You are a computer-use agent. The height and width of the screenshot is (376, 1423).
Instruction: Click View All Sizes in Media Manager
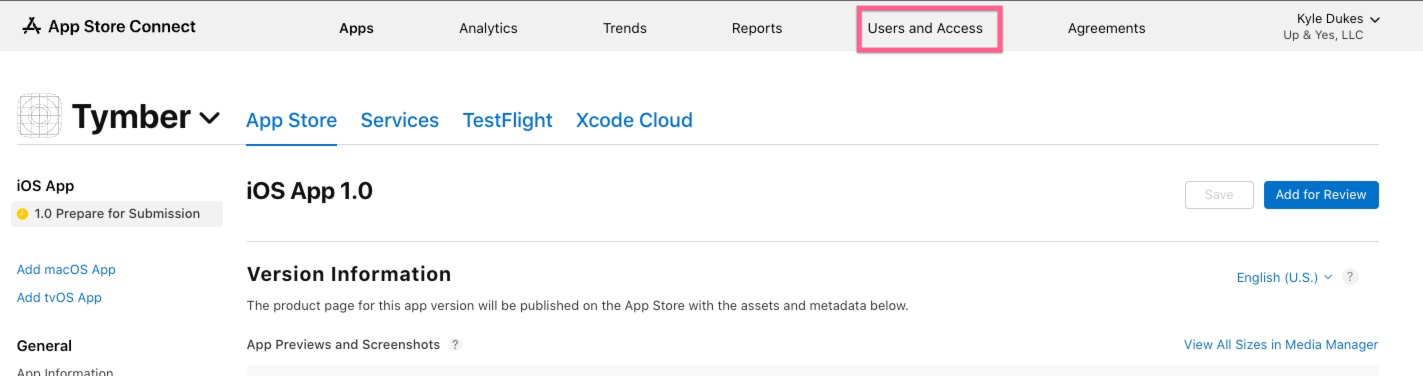1281,345
